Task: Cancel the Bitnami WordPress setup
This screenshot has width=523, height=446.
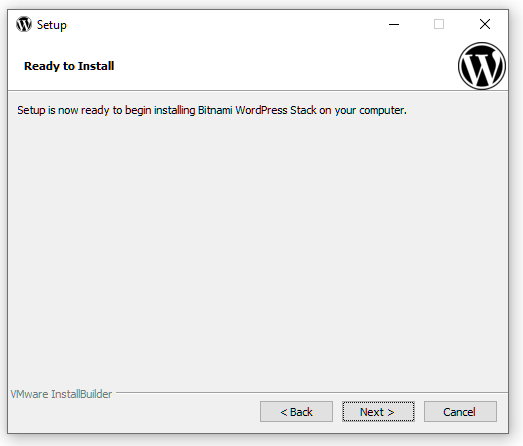Action: [460, 412]
